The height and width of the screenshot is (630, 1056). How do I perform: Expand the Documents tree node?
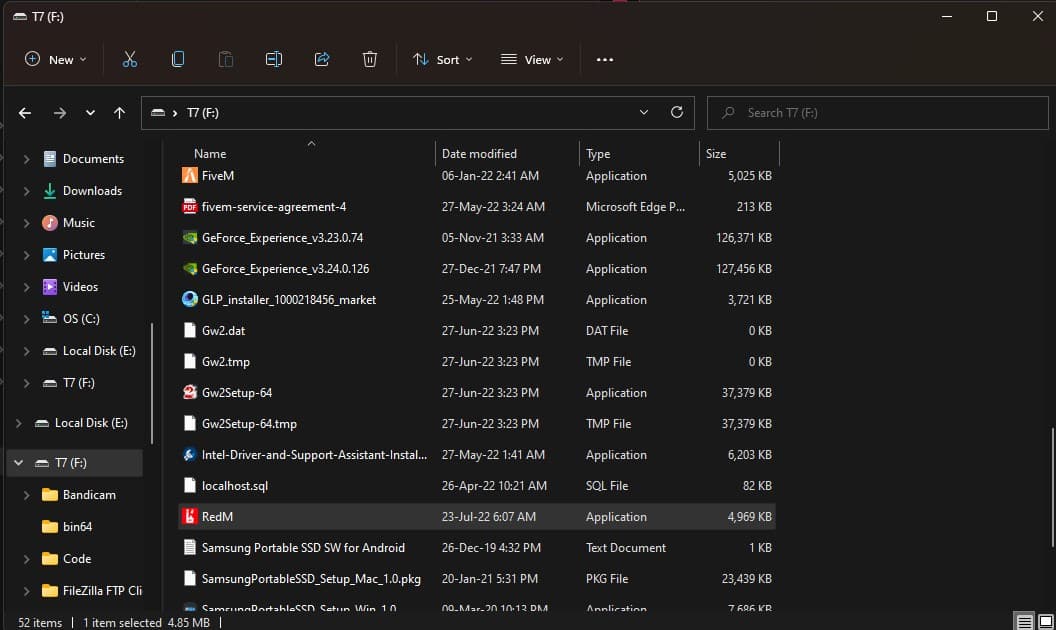pos(26,160)
